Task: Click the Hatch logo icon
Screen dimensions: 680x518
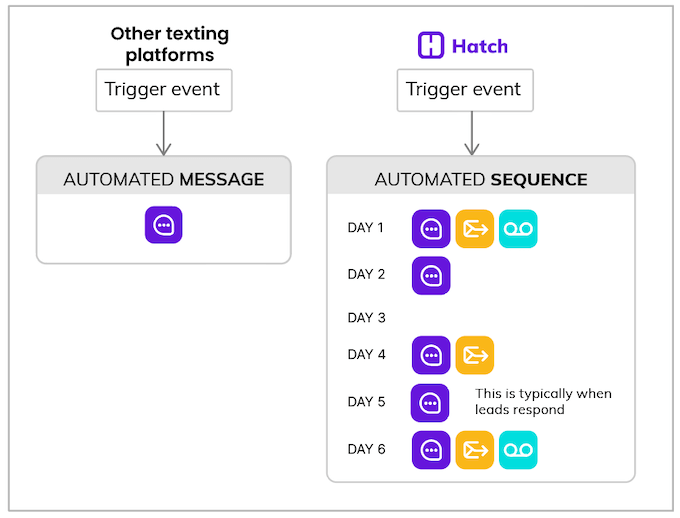Action: (430, 46)
